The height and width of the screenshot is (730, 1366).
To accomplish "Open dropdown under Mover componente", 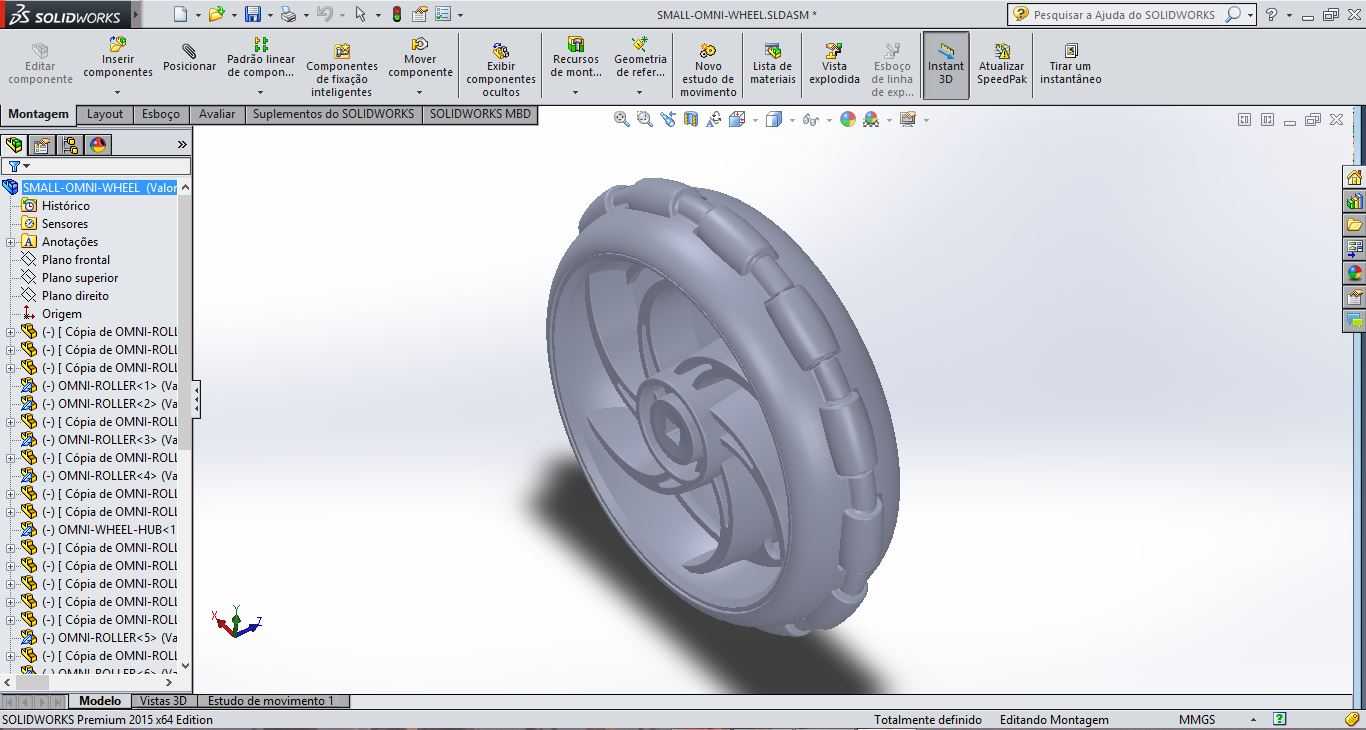I will point(420,92).
